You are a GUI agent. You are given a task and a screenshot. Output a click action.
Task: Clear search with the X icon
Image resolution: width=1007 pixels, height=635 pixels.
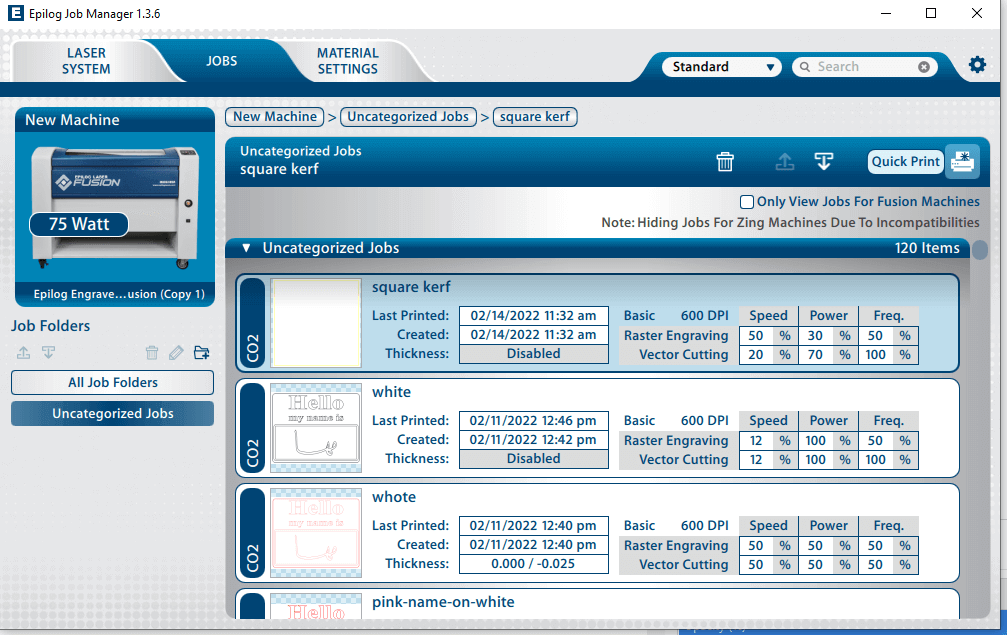[924, 67]
